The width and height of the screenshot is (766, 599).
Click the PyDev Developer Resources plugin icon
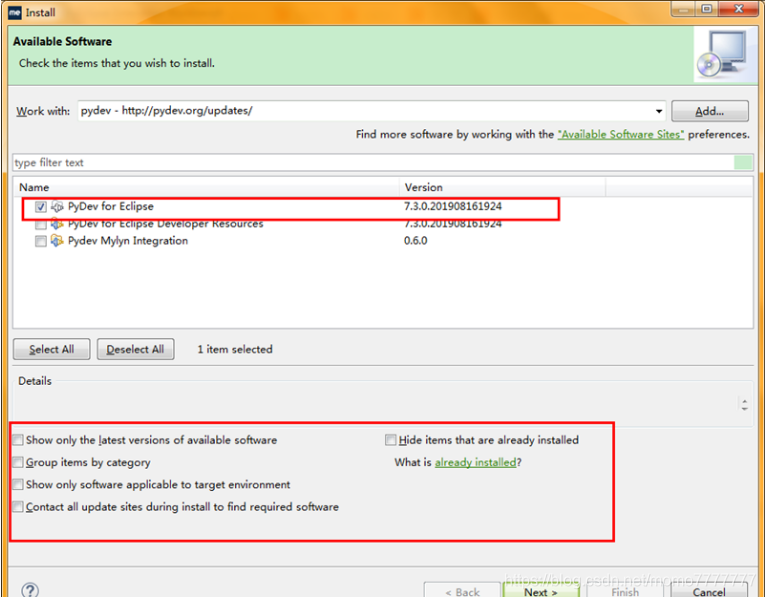[57, 224]
